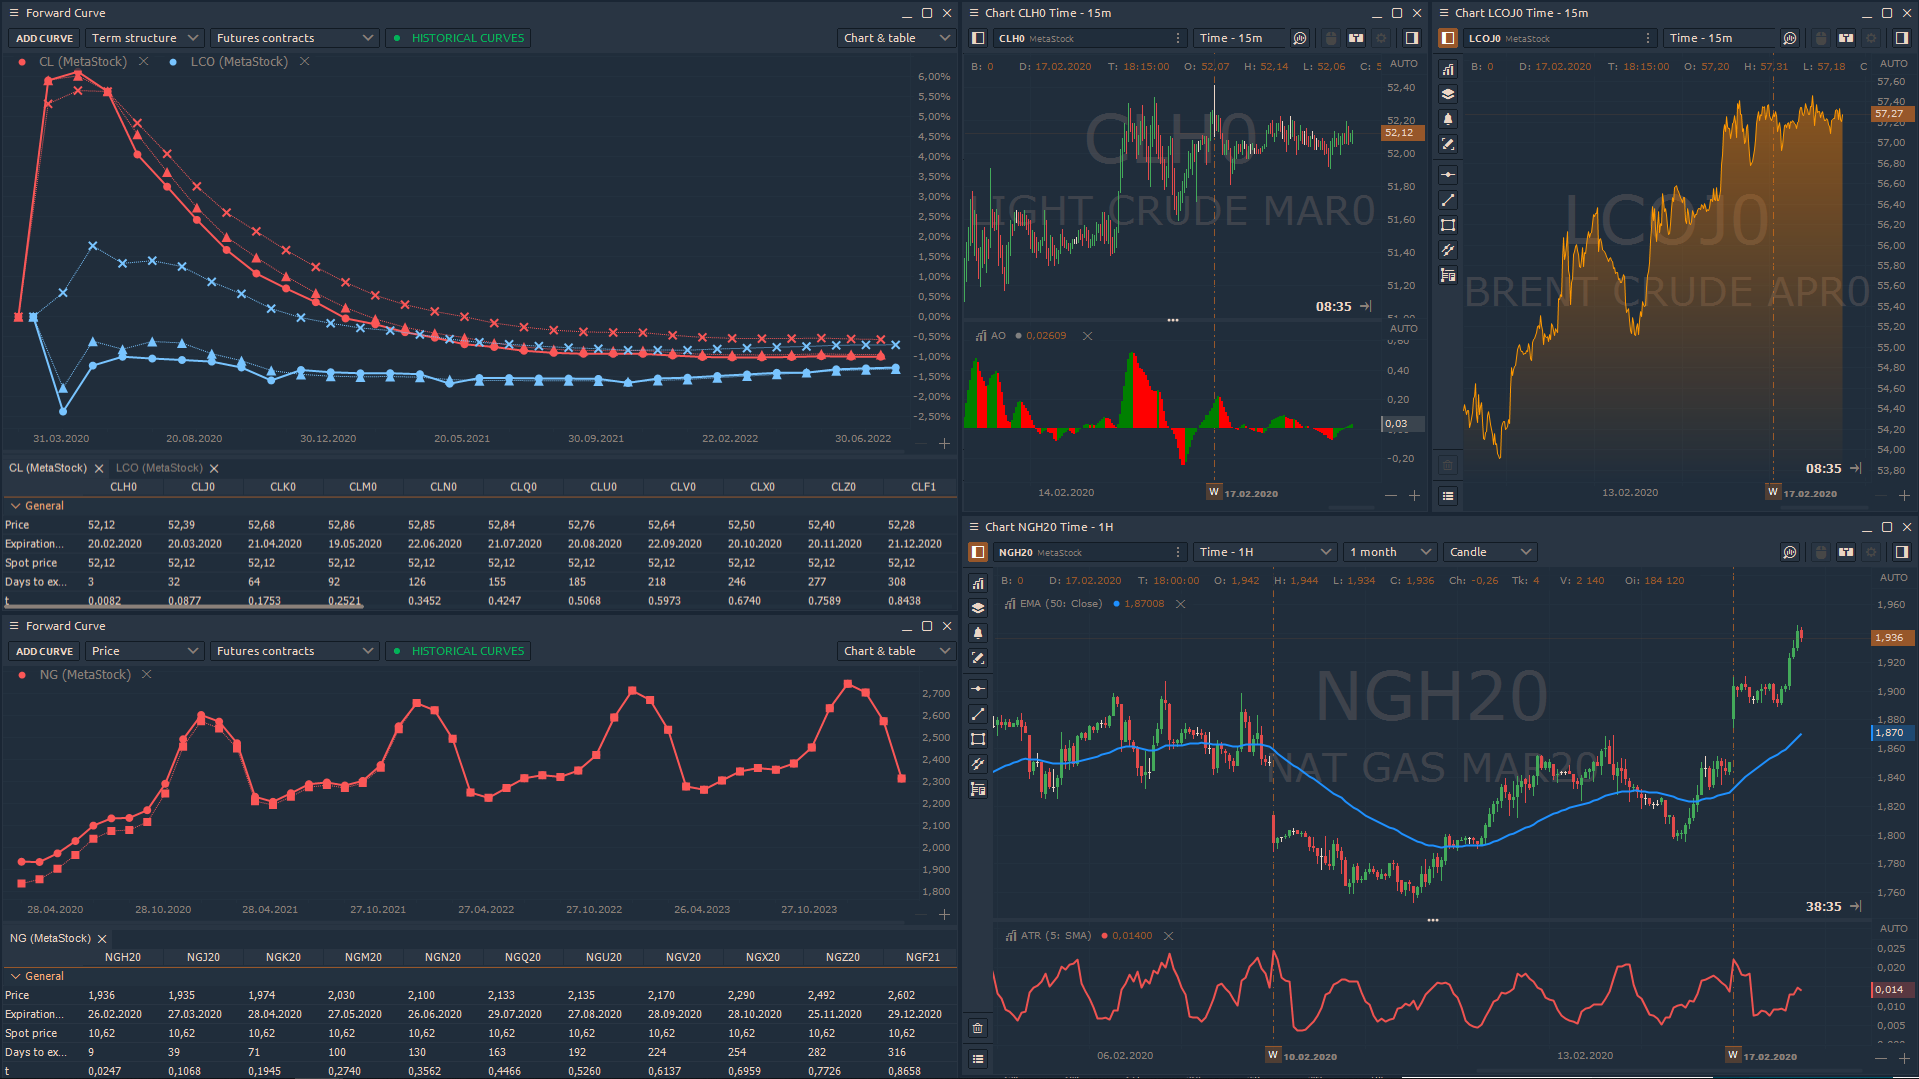This screenshot has width=1919, height=1079.
Task: Click the alert bell icon in LCOJ0 chart
Action: 1447,119
